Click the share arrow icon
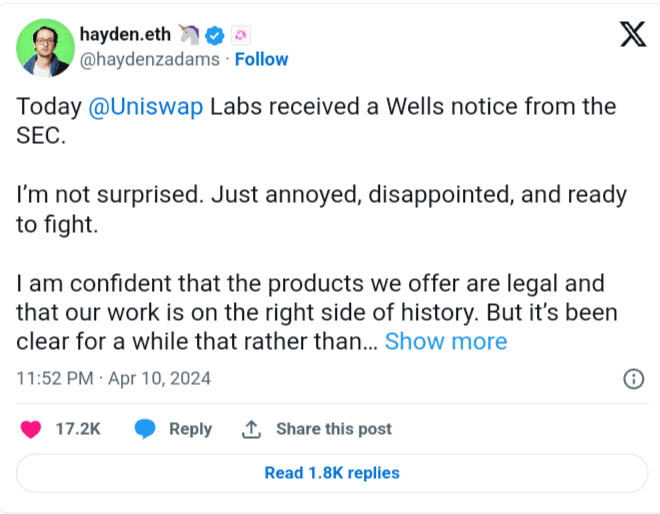660x514 pixels. pyautogui.click(x=251, y=429)
